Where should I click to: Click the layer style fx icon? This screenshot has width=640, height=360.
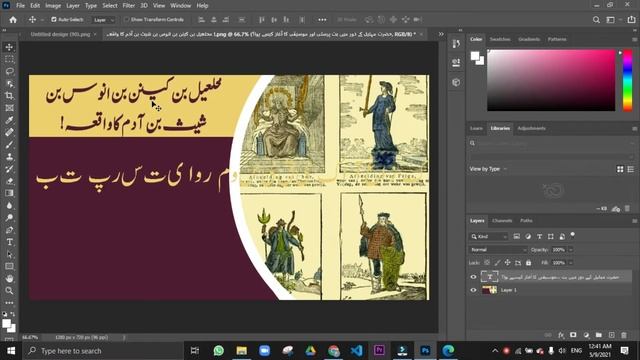point(561,335)
